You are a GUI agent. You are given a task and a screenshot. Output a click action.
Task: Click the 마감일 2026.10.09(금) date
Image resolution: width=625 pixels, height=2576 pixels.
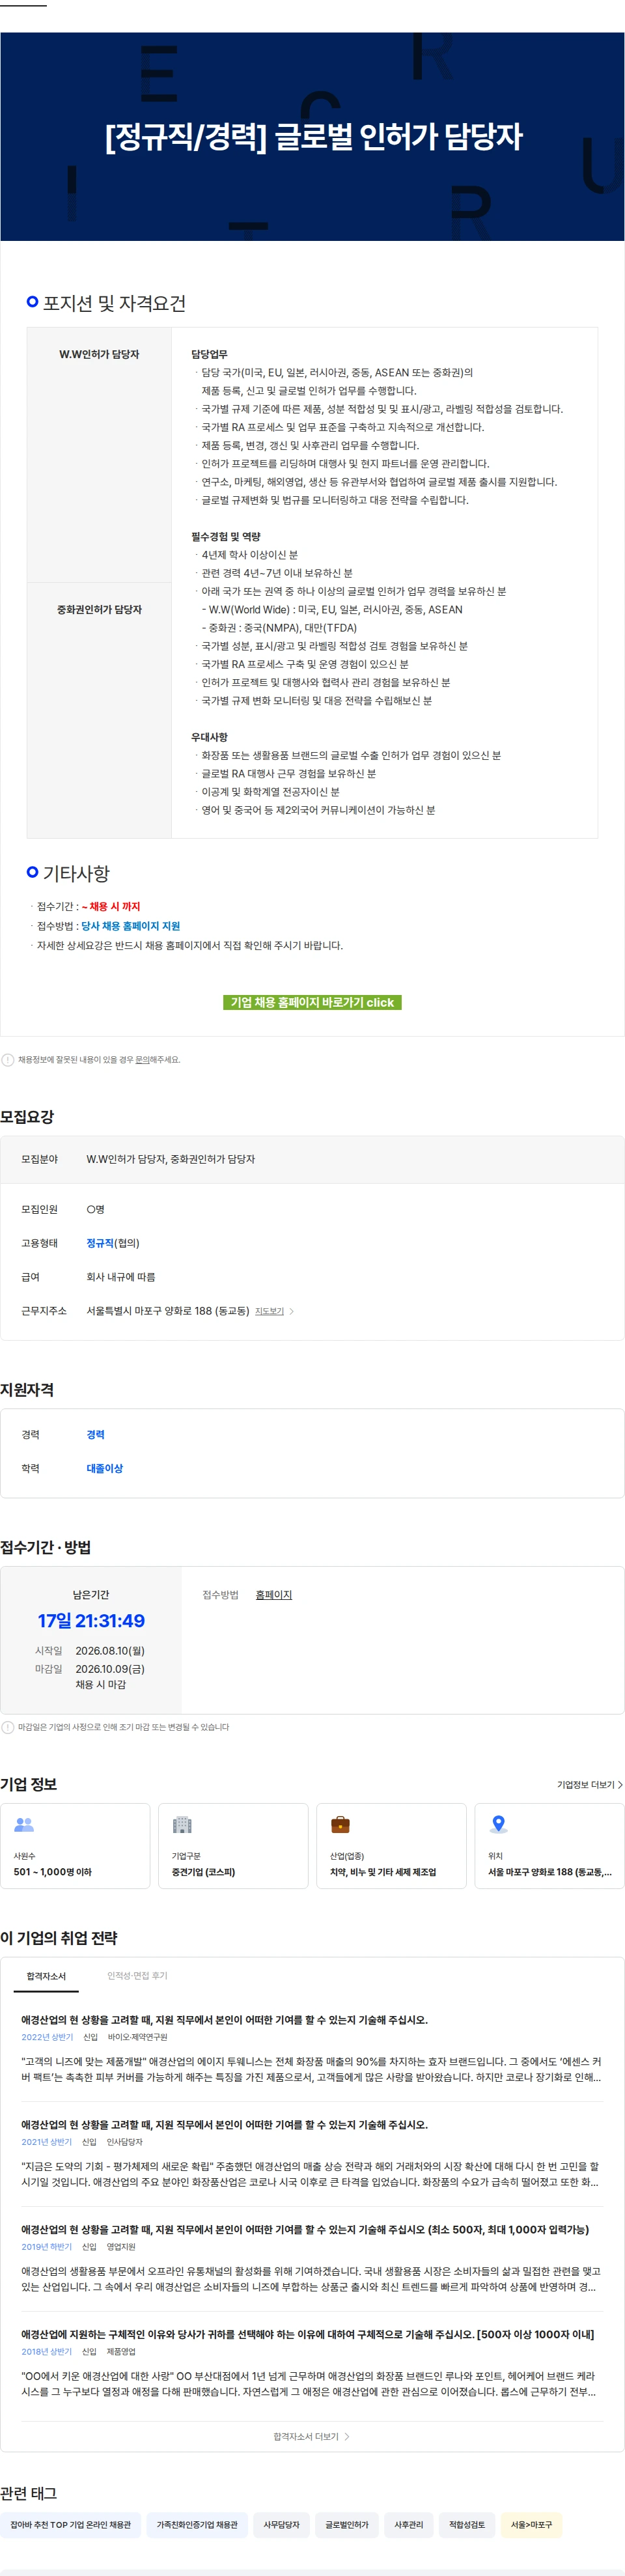pyautogui.click(x=110, y=1669)
